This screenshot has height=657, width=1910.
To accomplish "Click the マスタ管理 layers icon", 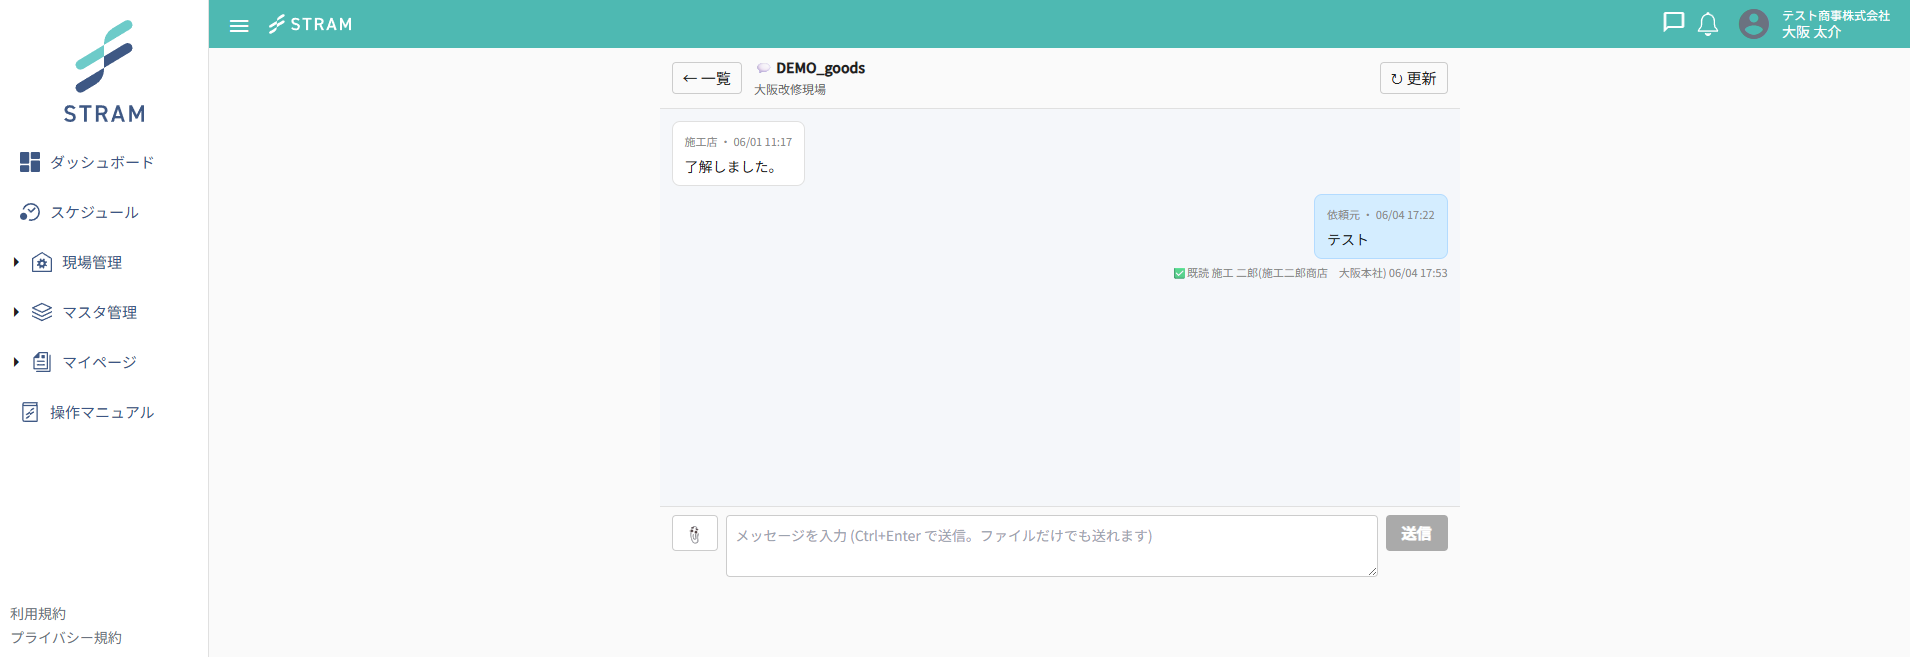I will click(x=42, y=312).
